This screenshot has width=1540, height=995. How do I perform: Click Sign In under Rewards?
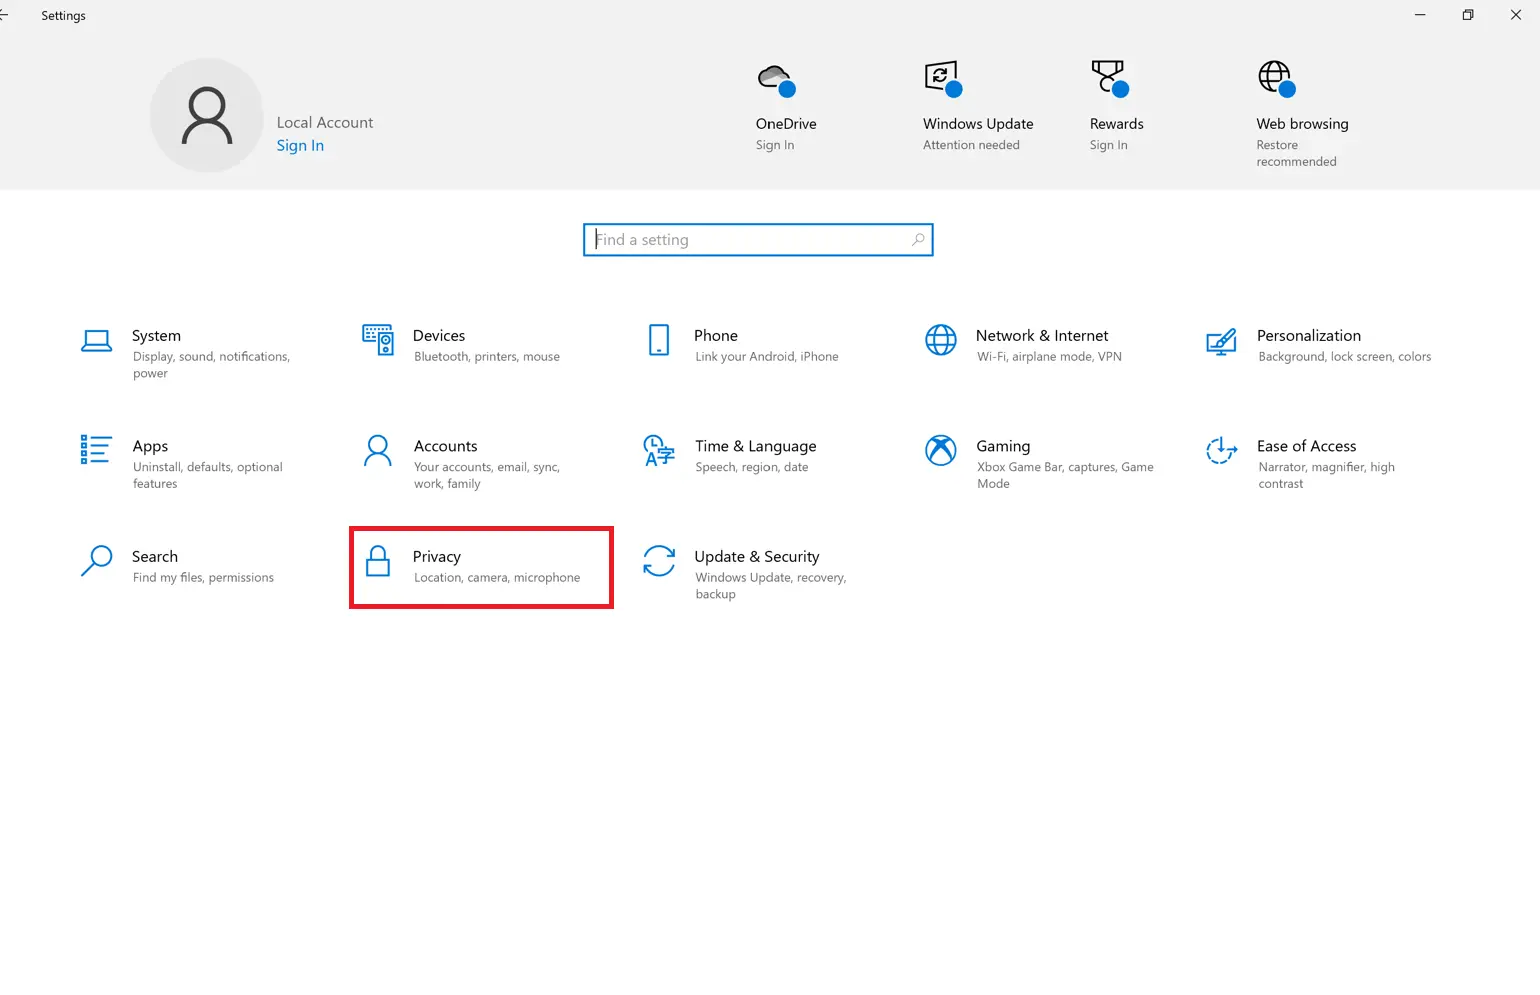point(1108,145)
